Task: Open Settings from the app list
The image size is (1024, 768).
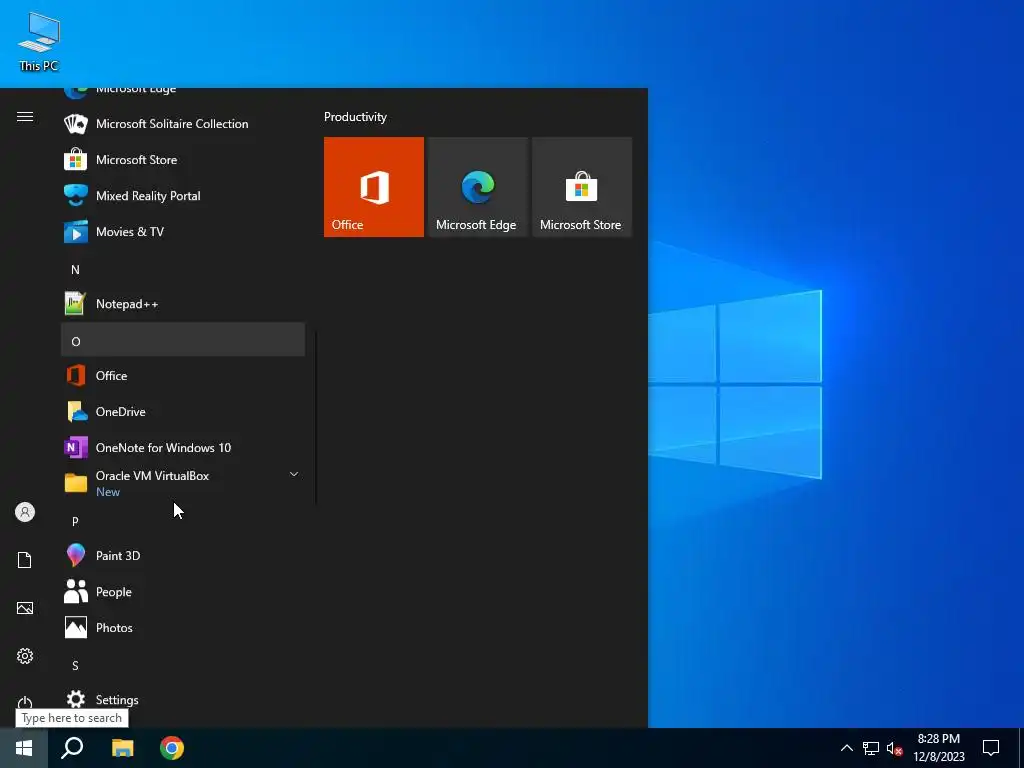Action: click(183, 699)
